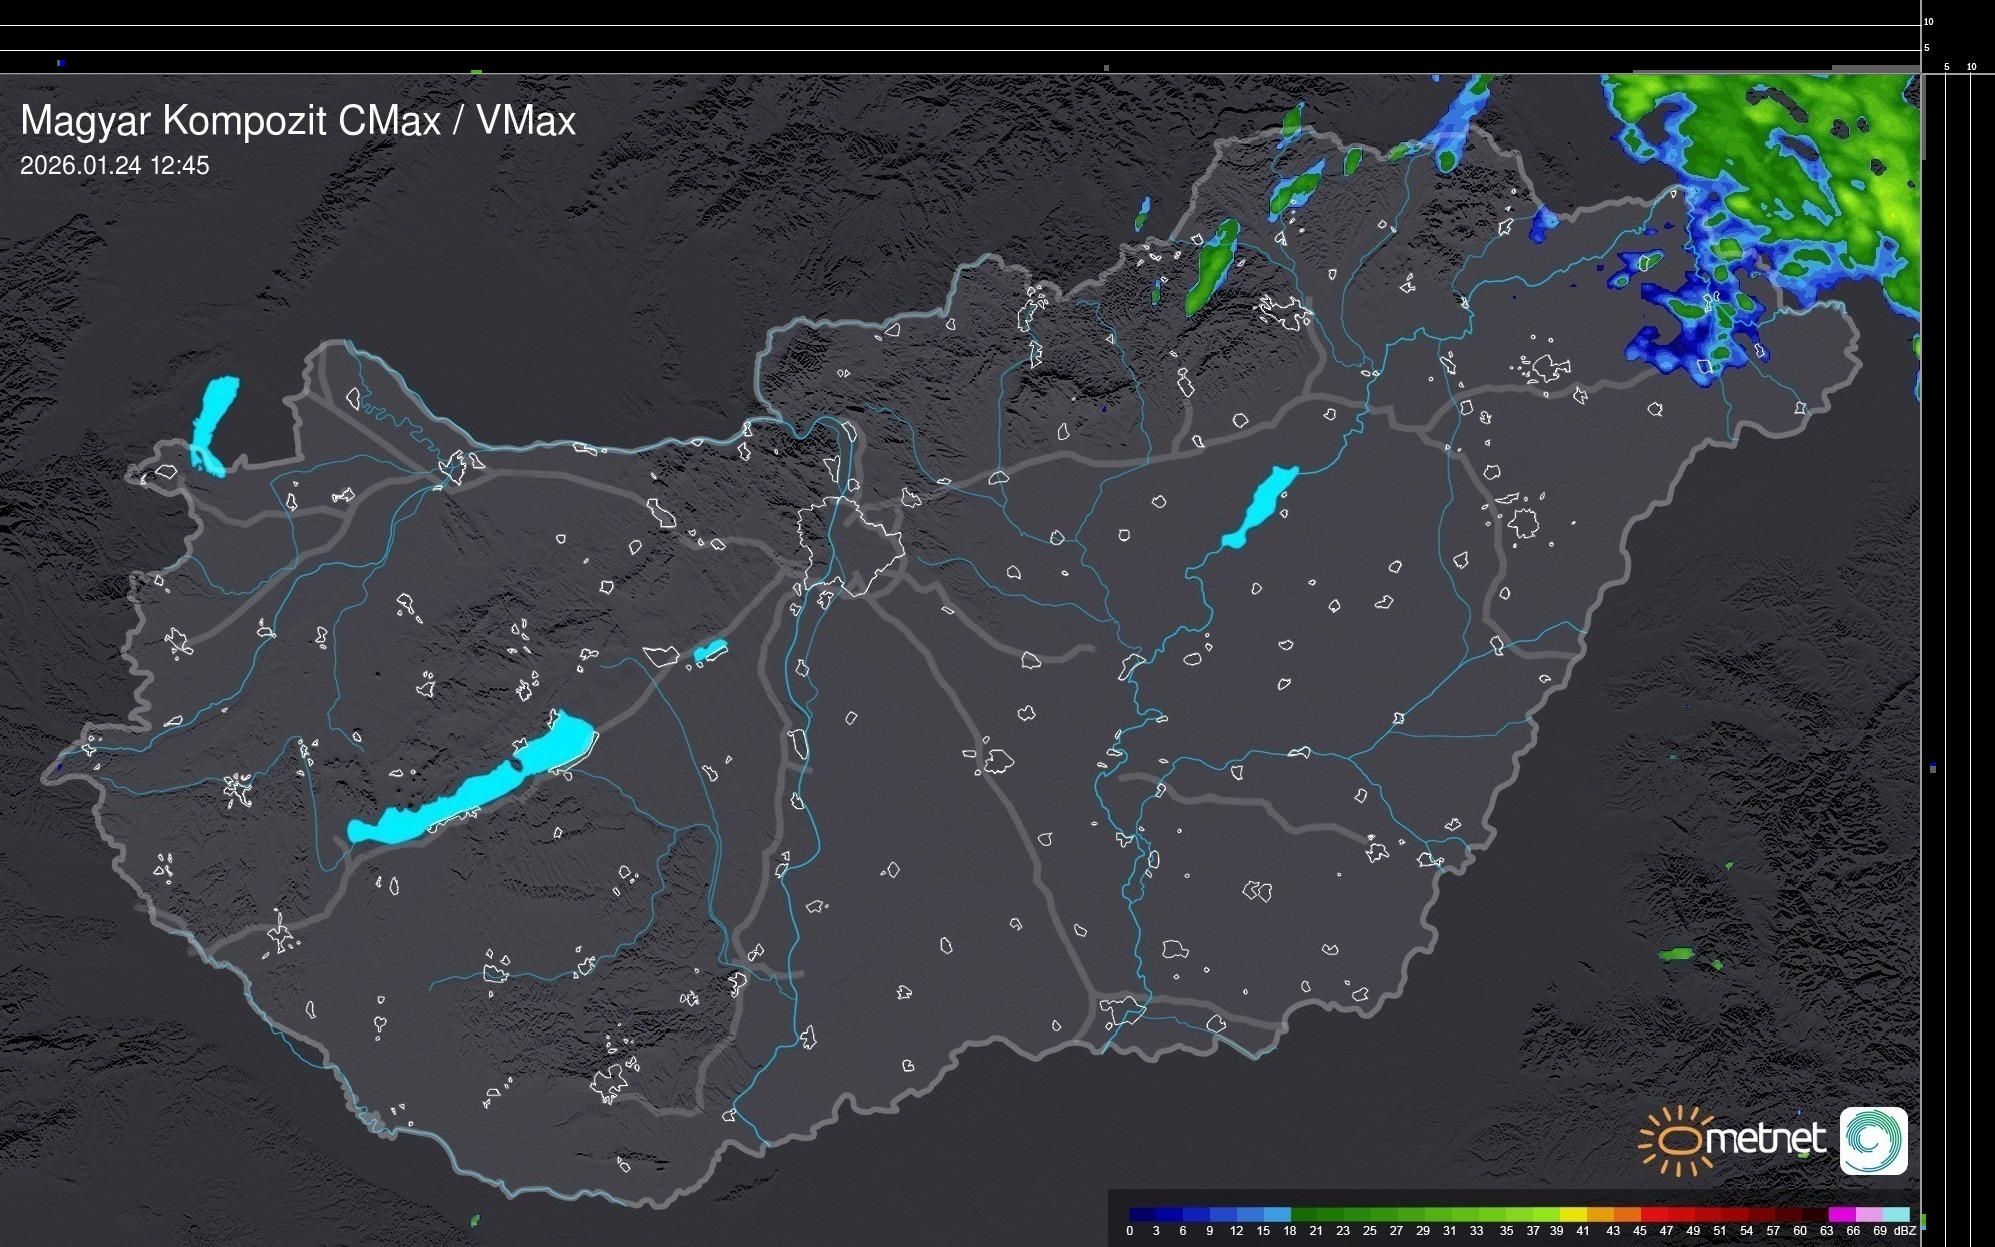Click the teal swirl app icon

[x=1873, y=1140]
